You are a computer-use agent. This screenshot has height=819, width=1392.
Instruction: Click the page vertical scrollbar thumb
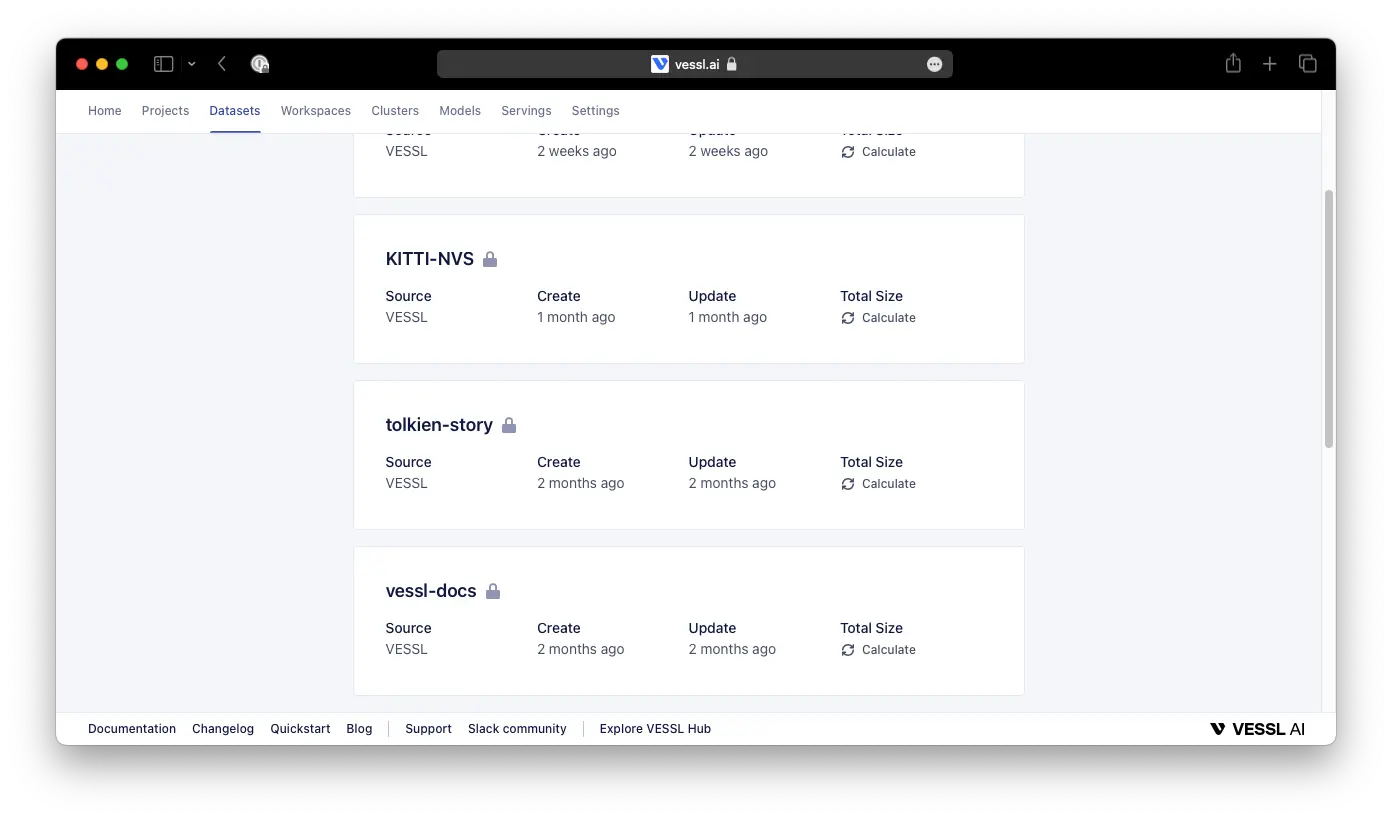click(x=1329, y=318)
